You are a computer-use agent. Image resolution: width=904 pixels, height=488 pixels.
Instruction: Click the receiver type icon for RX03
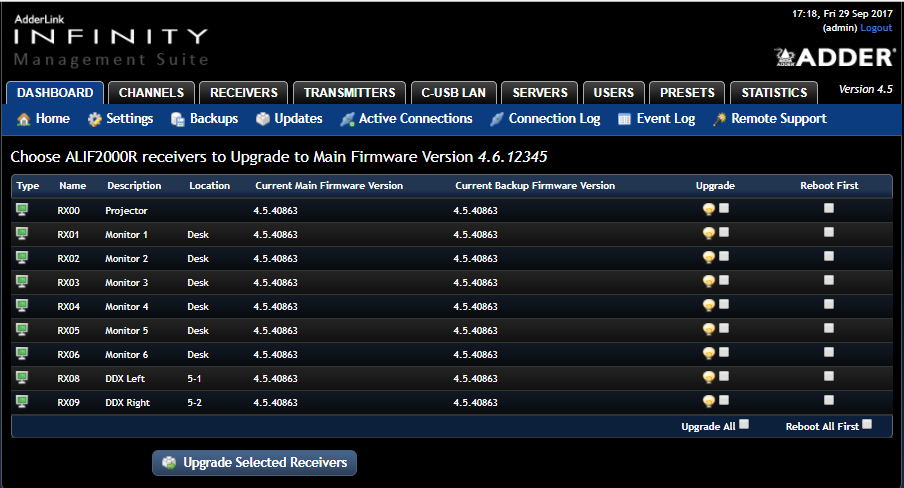click(22, 281)
